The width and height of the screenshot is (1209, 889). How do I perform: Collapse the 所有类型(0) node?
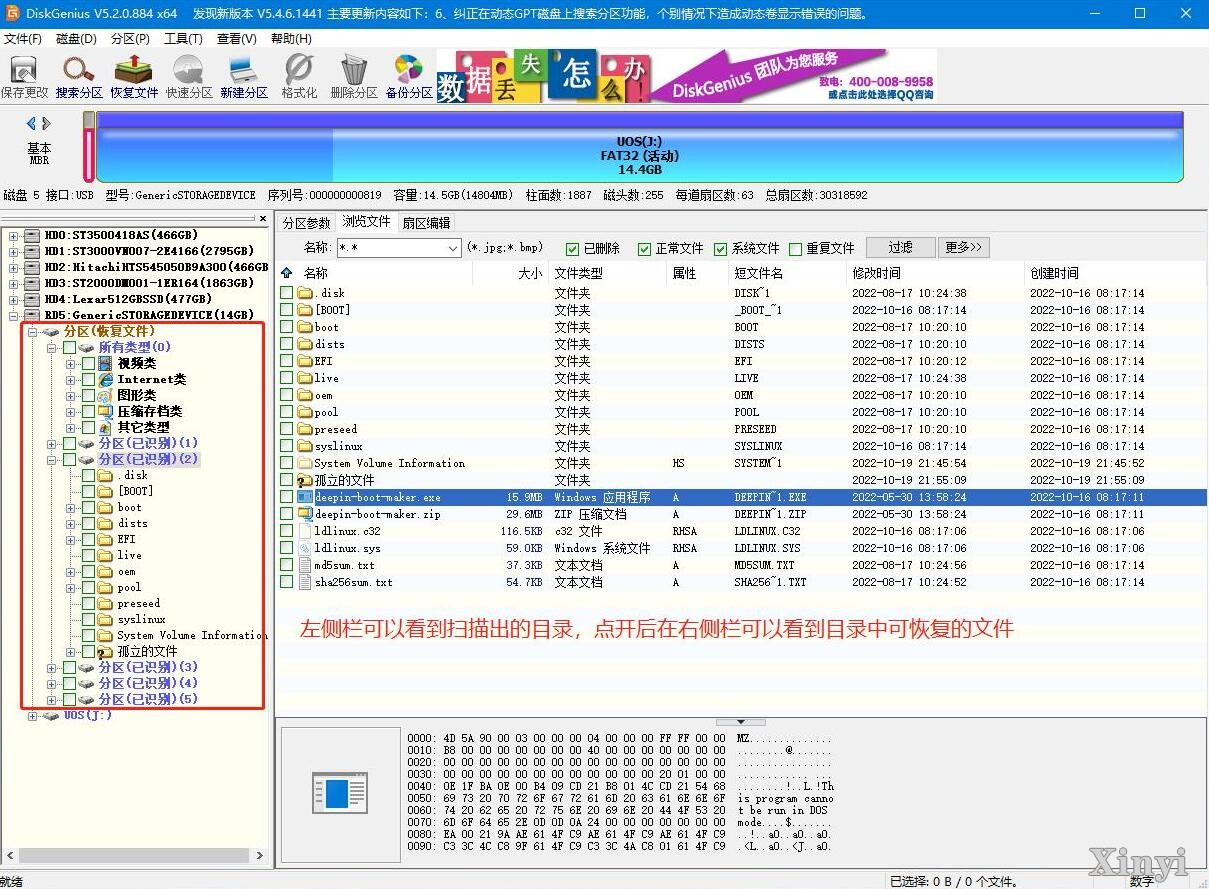(52, 348)
